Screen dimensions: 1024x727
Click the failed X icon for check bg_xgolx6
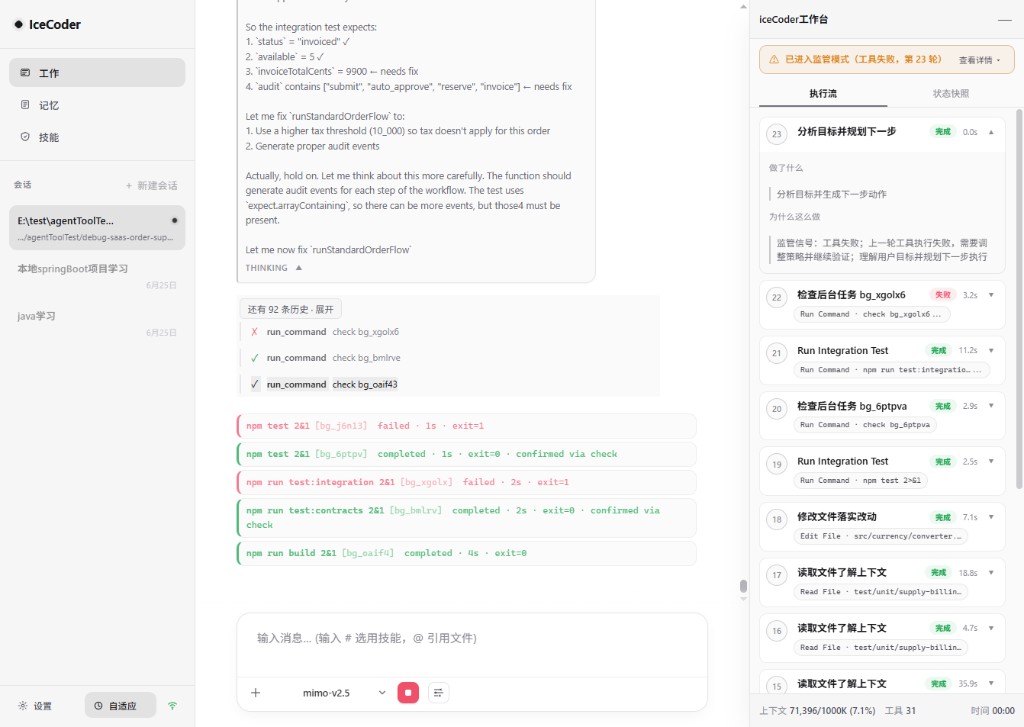point(254,332)
